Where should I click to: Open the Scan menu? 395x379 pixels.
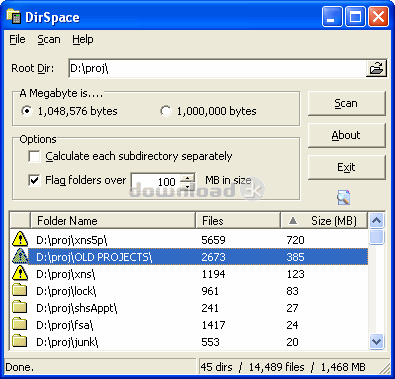49,39
